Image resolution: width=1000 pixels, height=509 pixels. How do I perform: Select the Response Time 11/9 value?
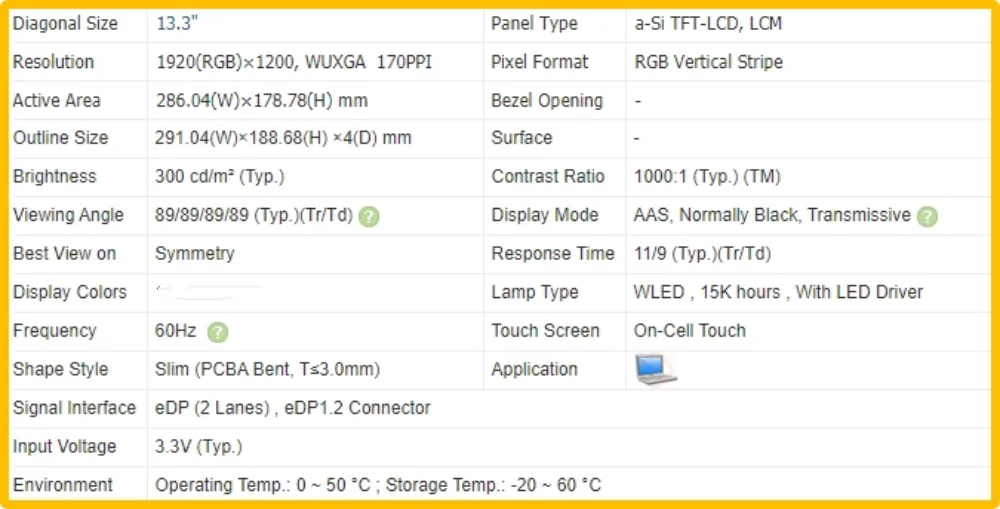[702, 254]
